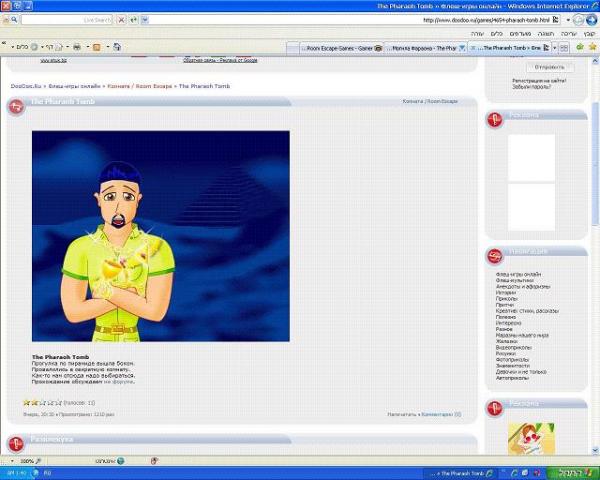600x480 pixels.
Task: Click the Home icon in command bar
Action: 117,47
